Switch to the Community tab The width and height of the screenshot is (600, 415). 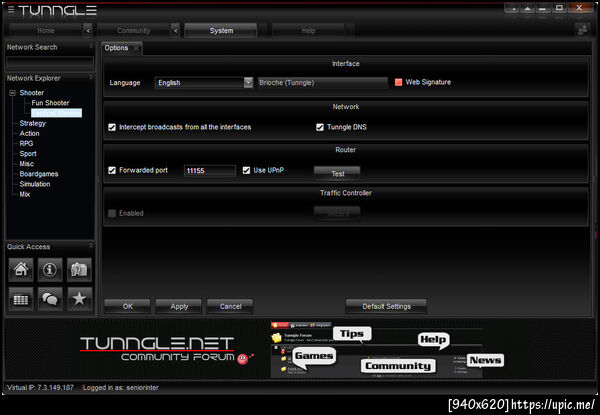[134, 31]
